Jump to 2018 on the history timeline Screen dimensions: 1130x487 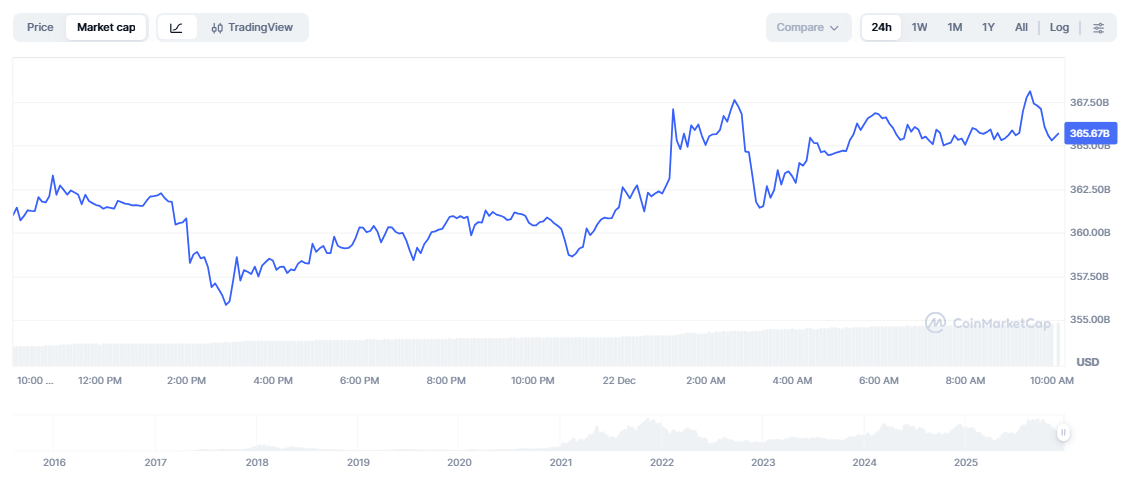[x=257, y=463]
